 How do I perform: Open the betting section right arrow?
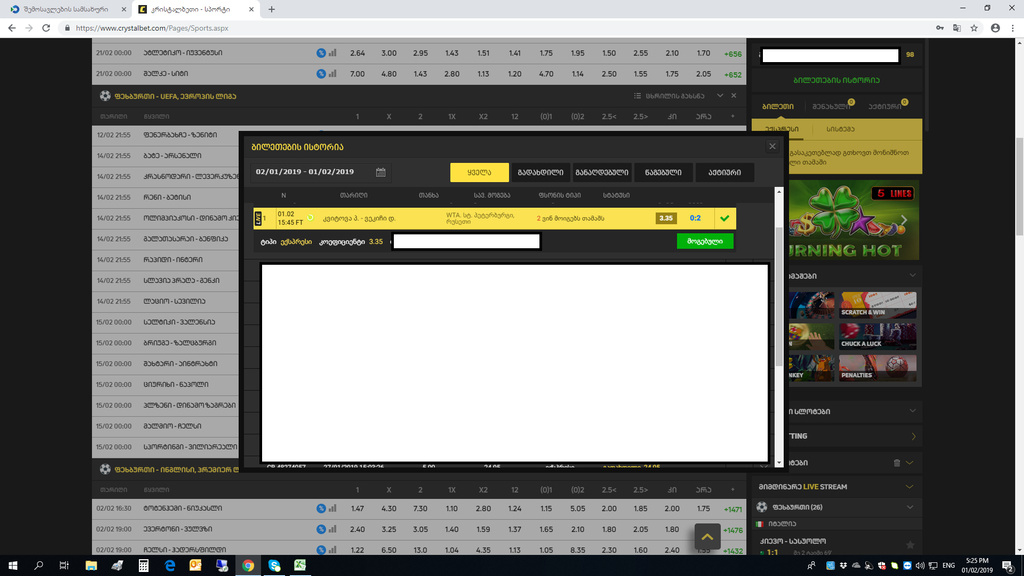click(x=913, y=436)
